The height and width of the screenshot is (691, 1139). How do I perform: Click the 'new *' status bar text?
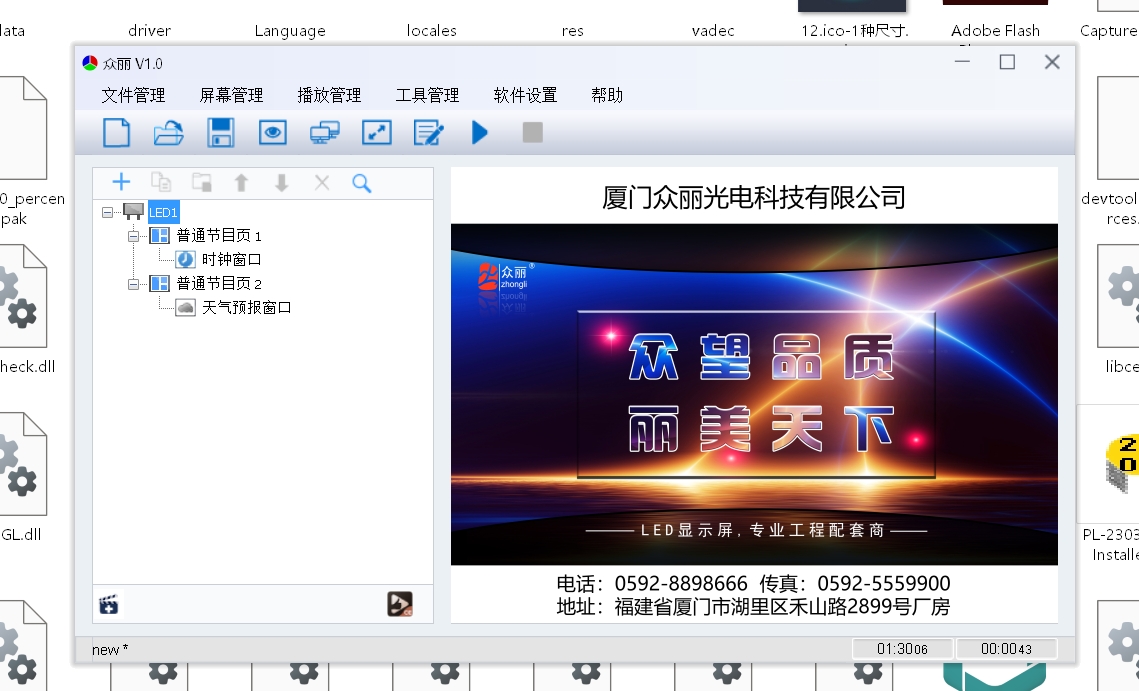[110, 650]
